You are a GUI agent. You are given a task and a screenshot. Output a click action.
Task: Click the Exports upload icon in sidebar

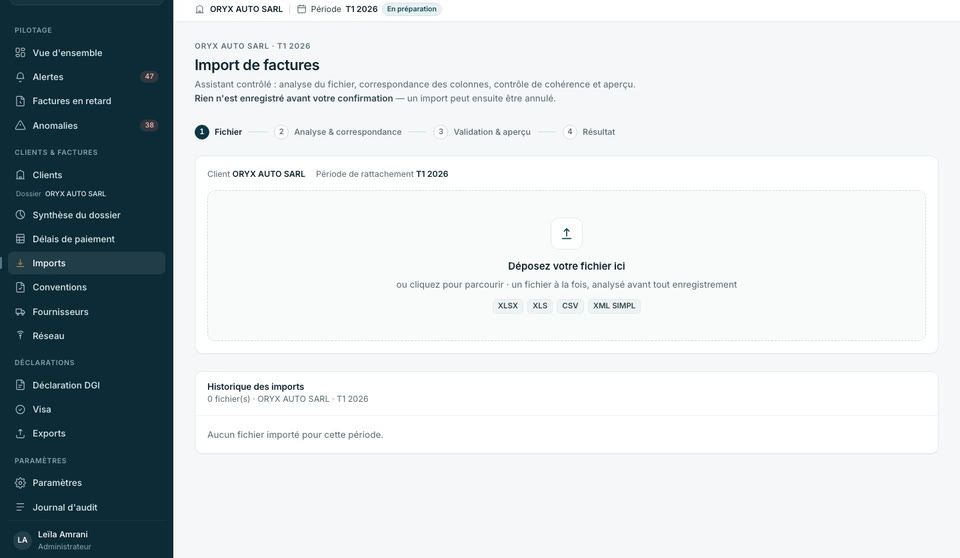[x=20, y=433]
